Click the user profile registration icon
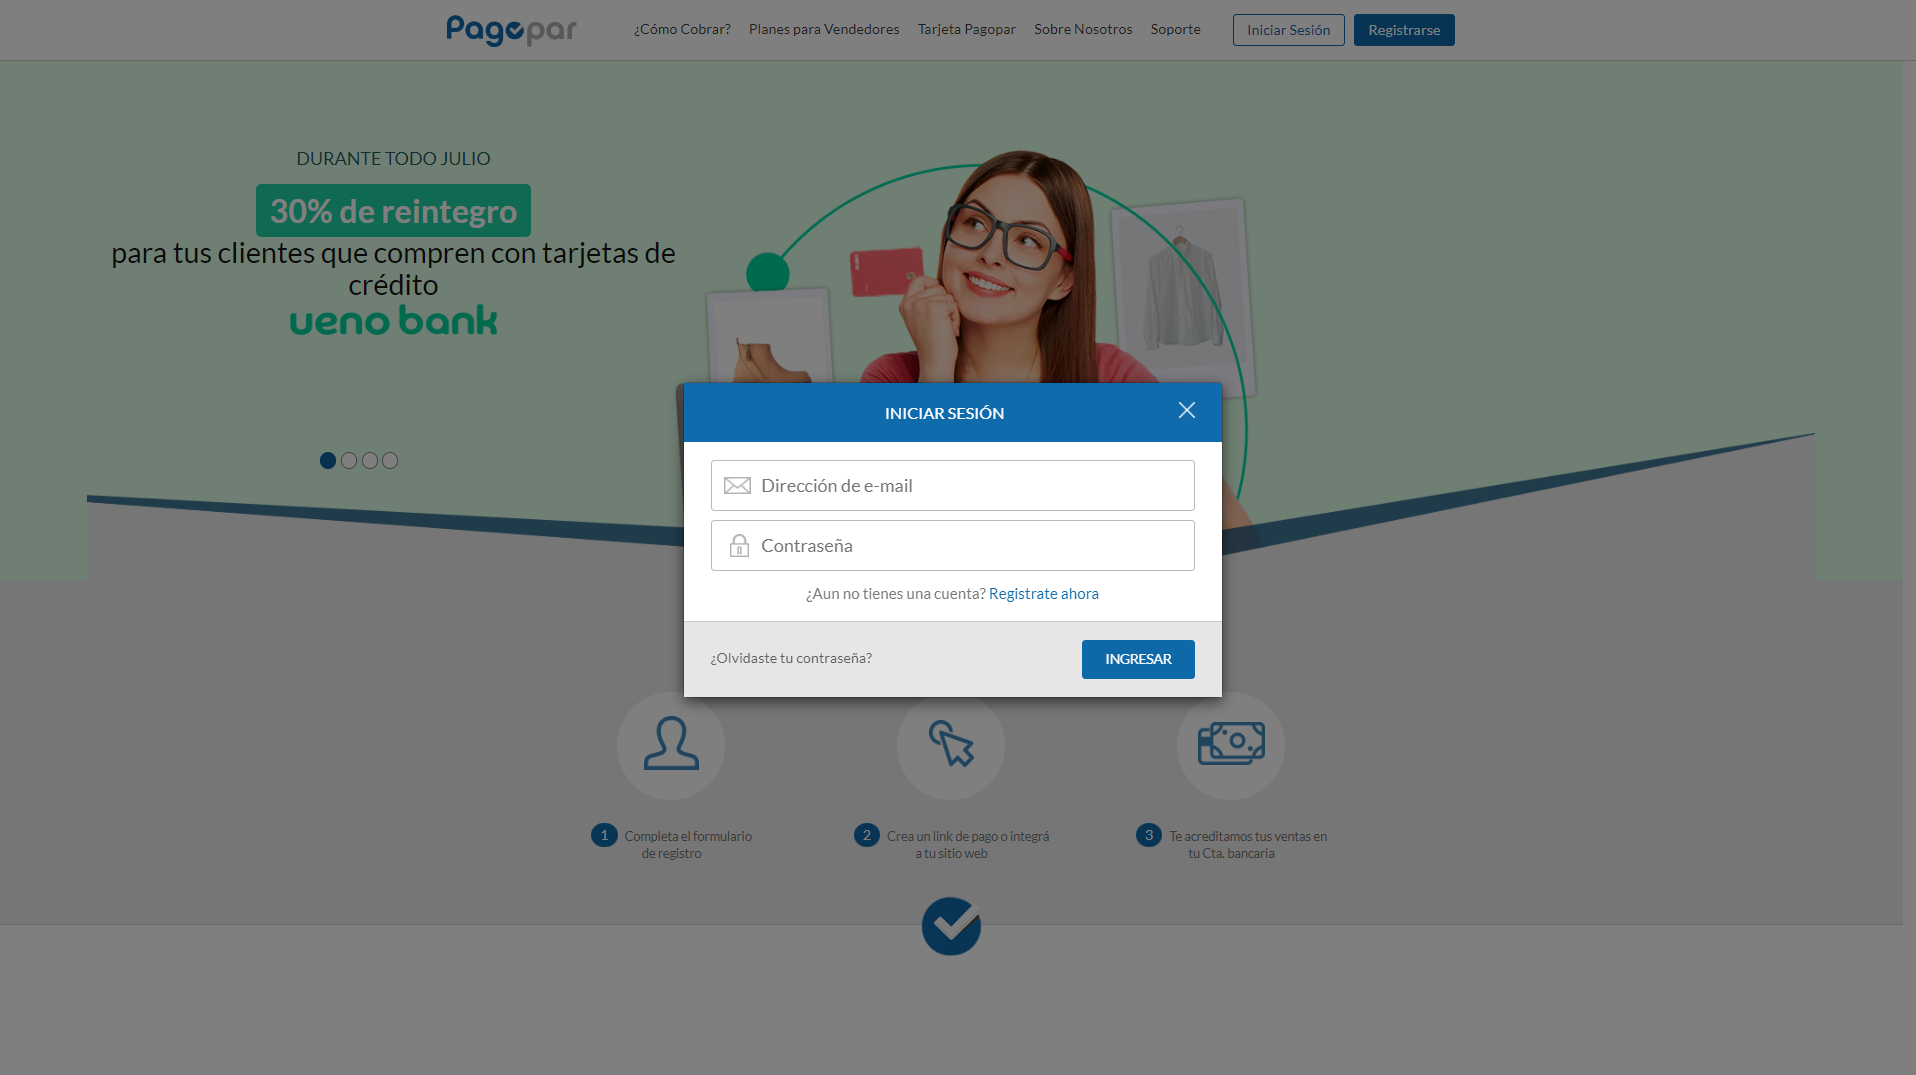Image resolution: width=1916 pixels, height=1075 pixels. pyautogui.click(x=671, y=745)
